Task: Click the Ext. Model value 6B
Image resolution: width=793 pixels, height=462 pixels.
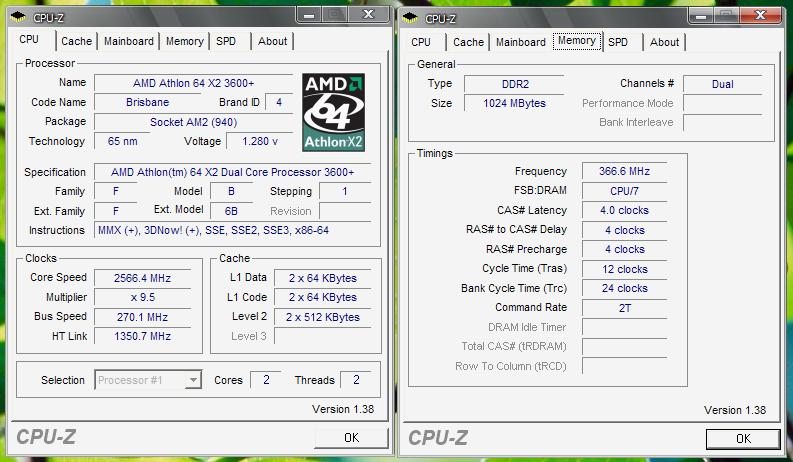Action: (231, 211)
